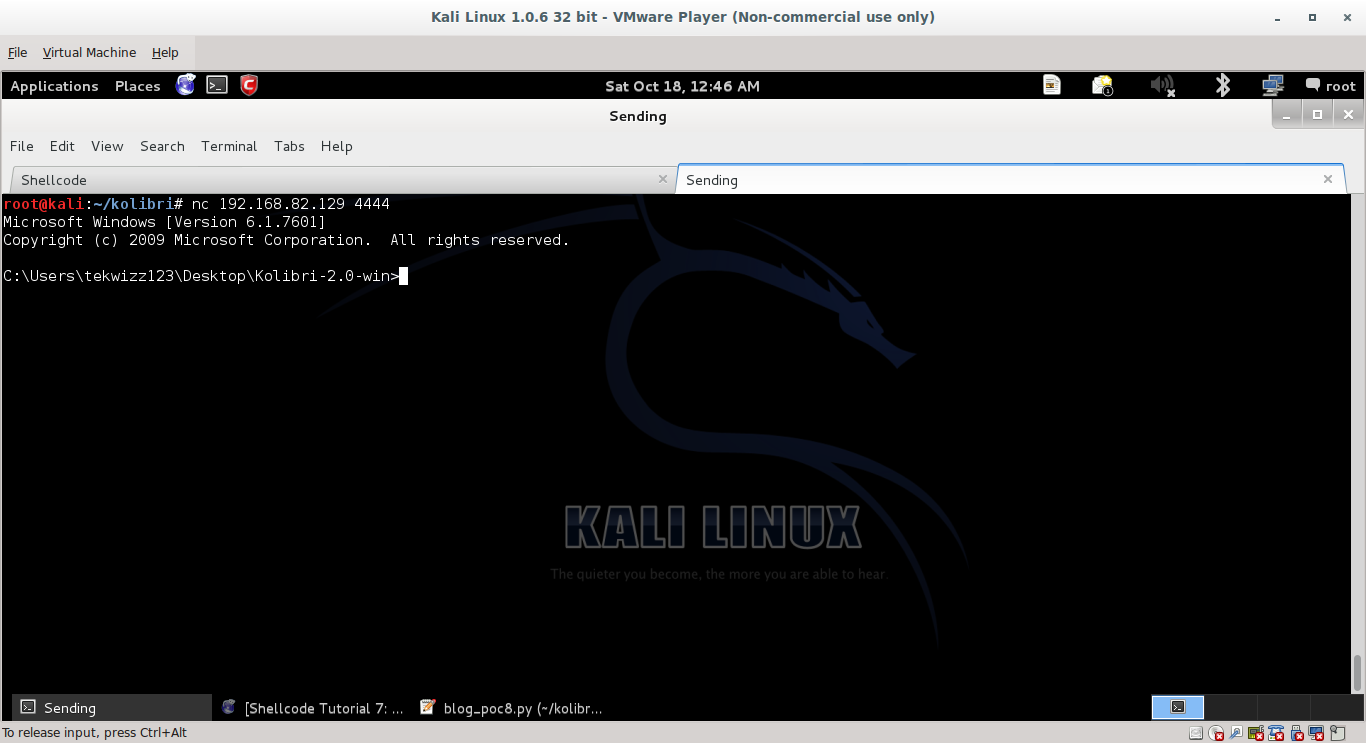Open the Bluetooth indicator in top panel

(x=1222, y=85)
